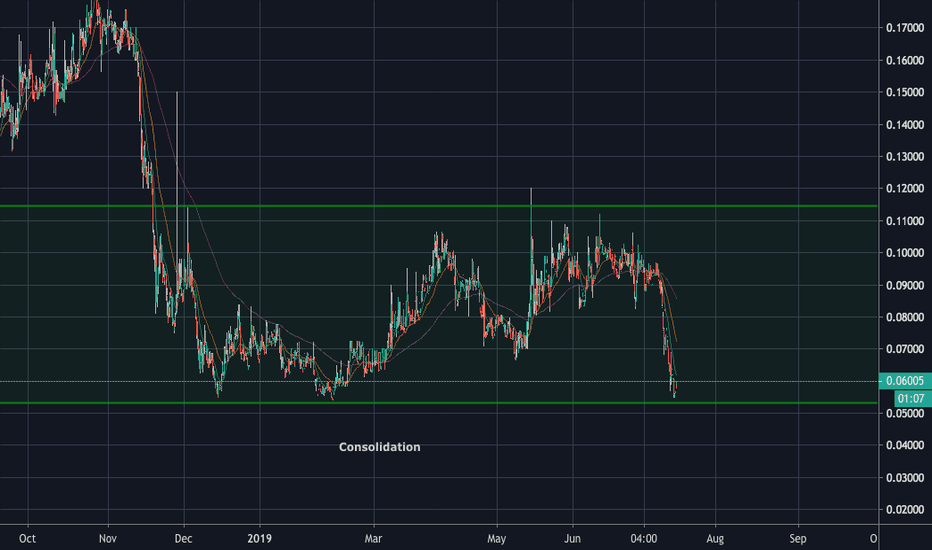Click the 0.13000 price axis label
This screenshot has height=550, width=932.
coord(905,156)
